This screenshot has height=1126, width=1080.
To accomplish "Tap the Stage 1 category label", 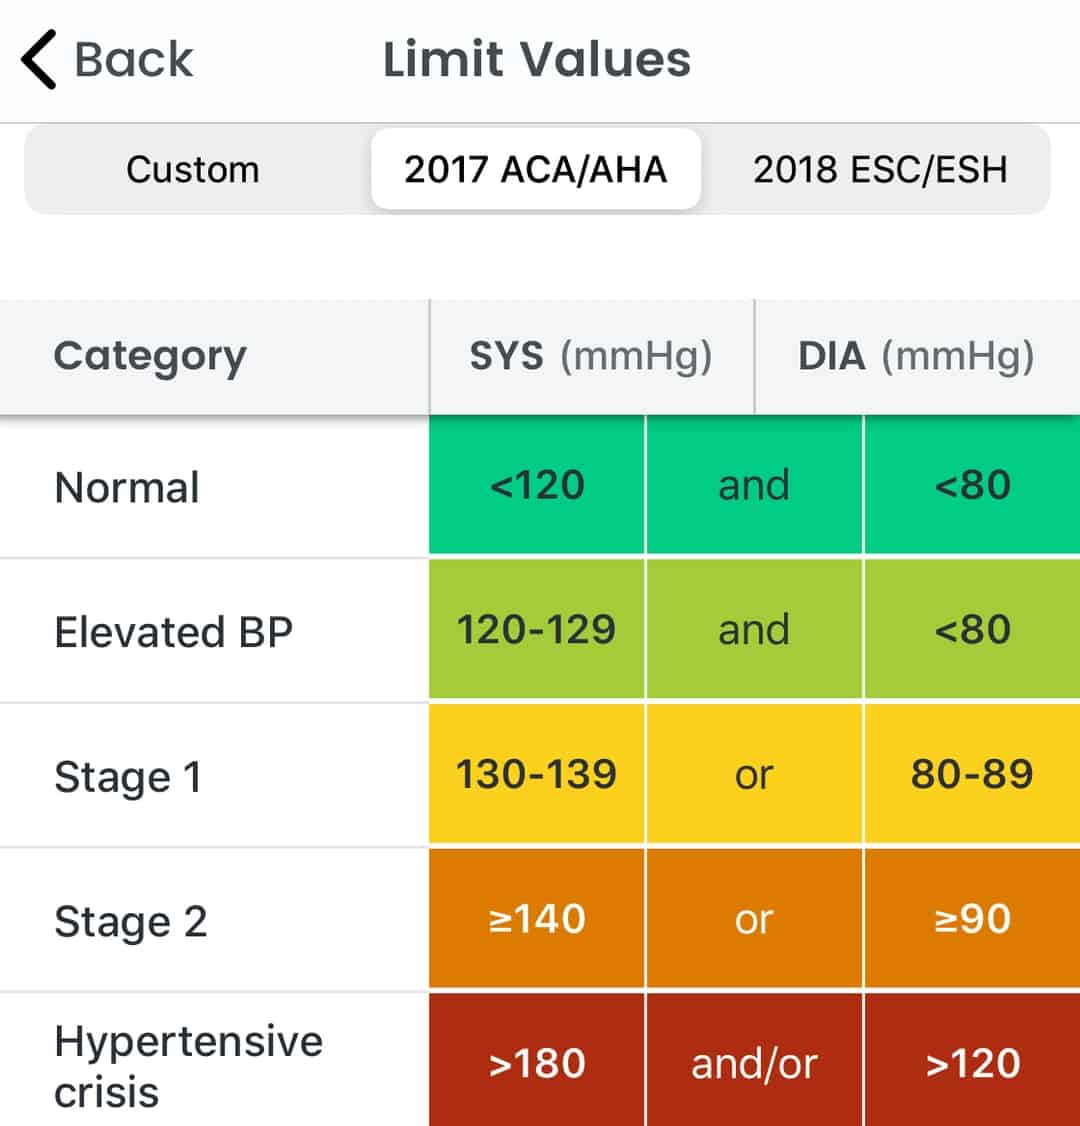I will [127, 775].
